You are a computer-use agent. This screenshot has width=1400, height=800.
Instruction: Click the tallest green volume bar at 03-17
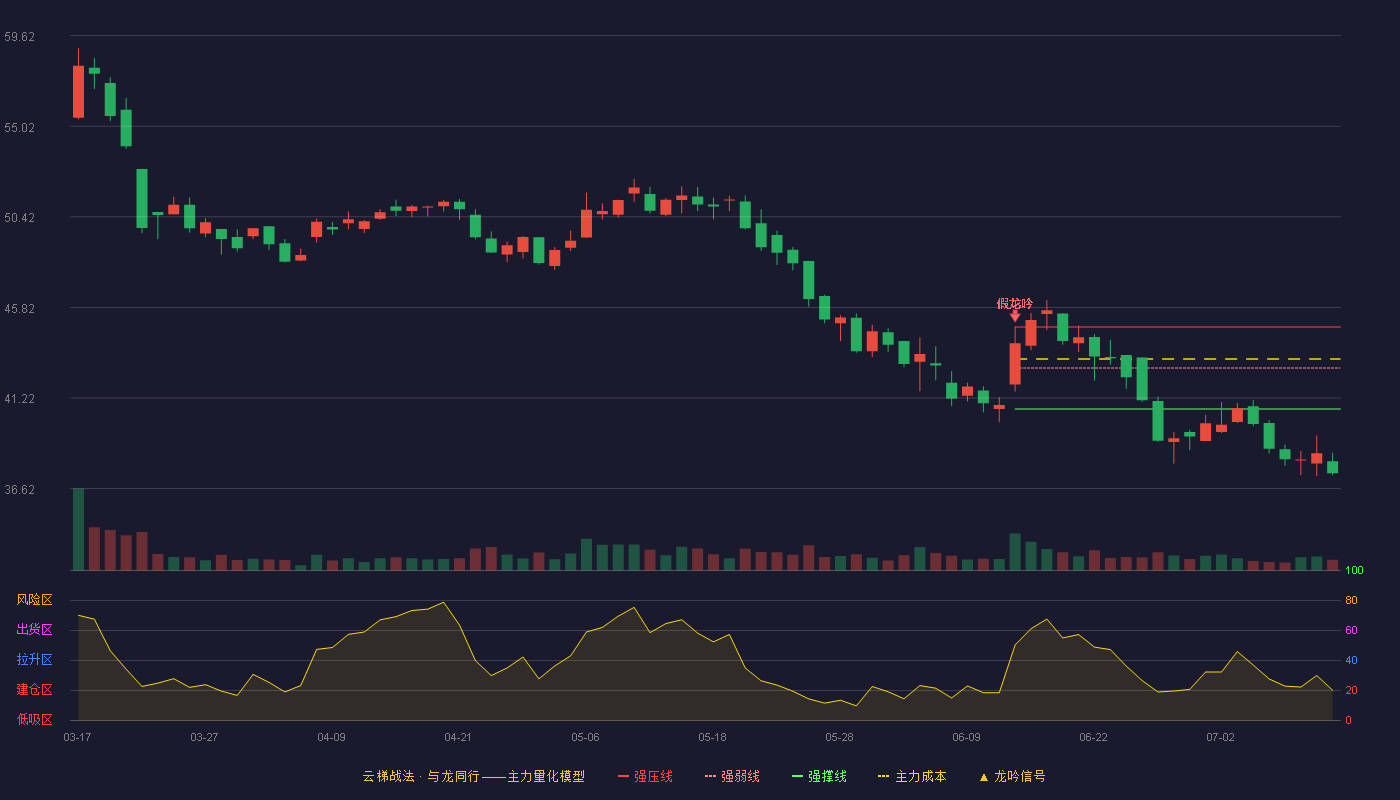pyautogui.click(x=78, y=529)
